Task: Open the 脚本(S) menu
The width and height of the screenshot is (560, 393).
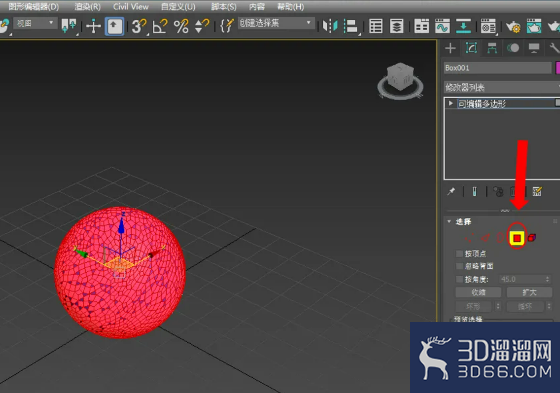Action: pos(224,7)
